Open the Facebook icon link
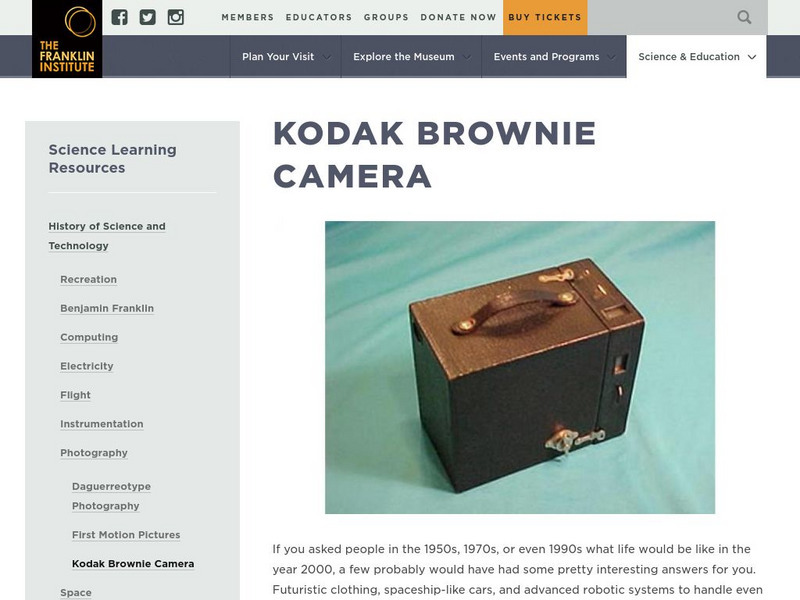The width and height of the screenshot is (800, 600). tap(119, 17)
